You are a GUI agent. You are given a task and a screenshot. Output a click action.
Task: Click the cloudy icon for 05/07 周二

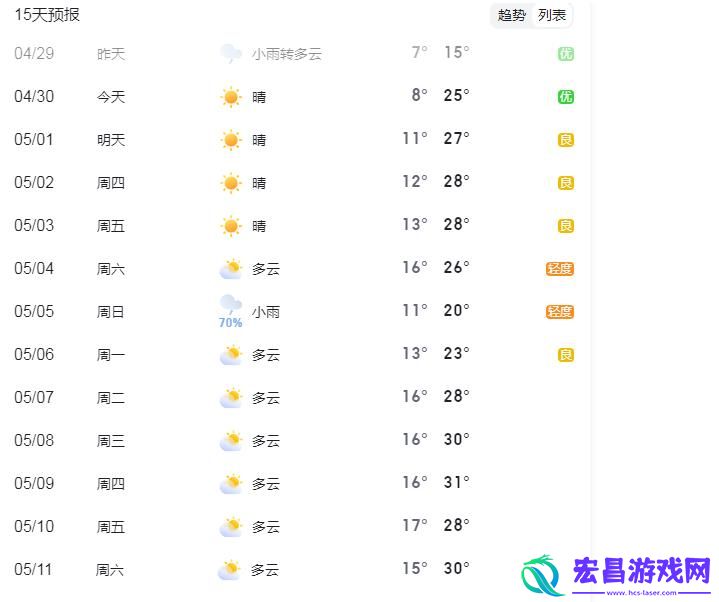231,398
